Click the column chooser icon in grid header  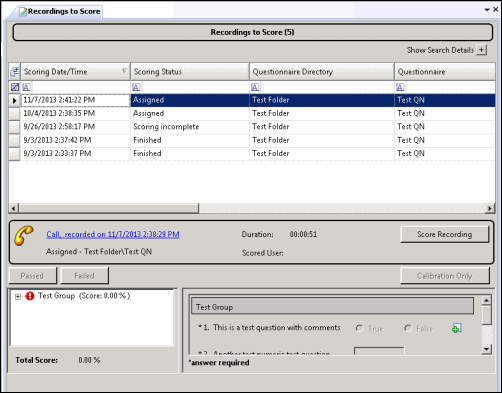tap(15, 72)
